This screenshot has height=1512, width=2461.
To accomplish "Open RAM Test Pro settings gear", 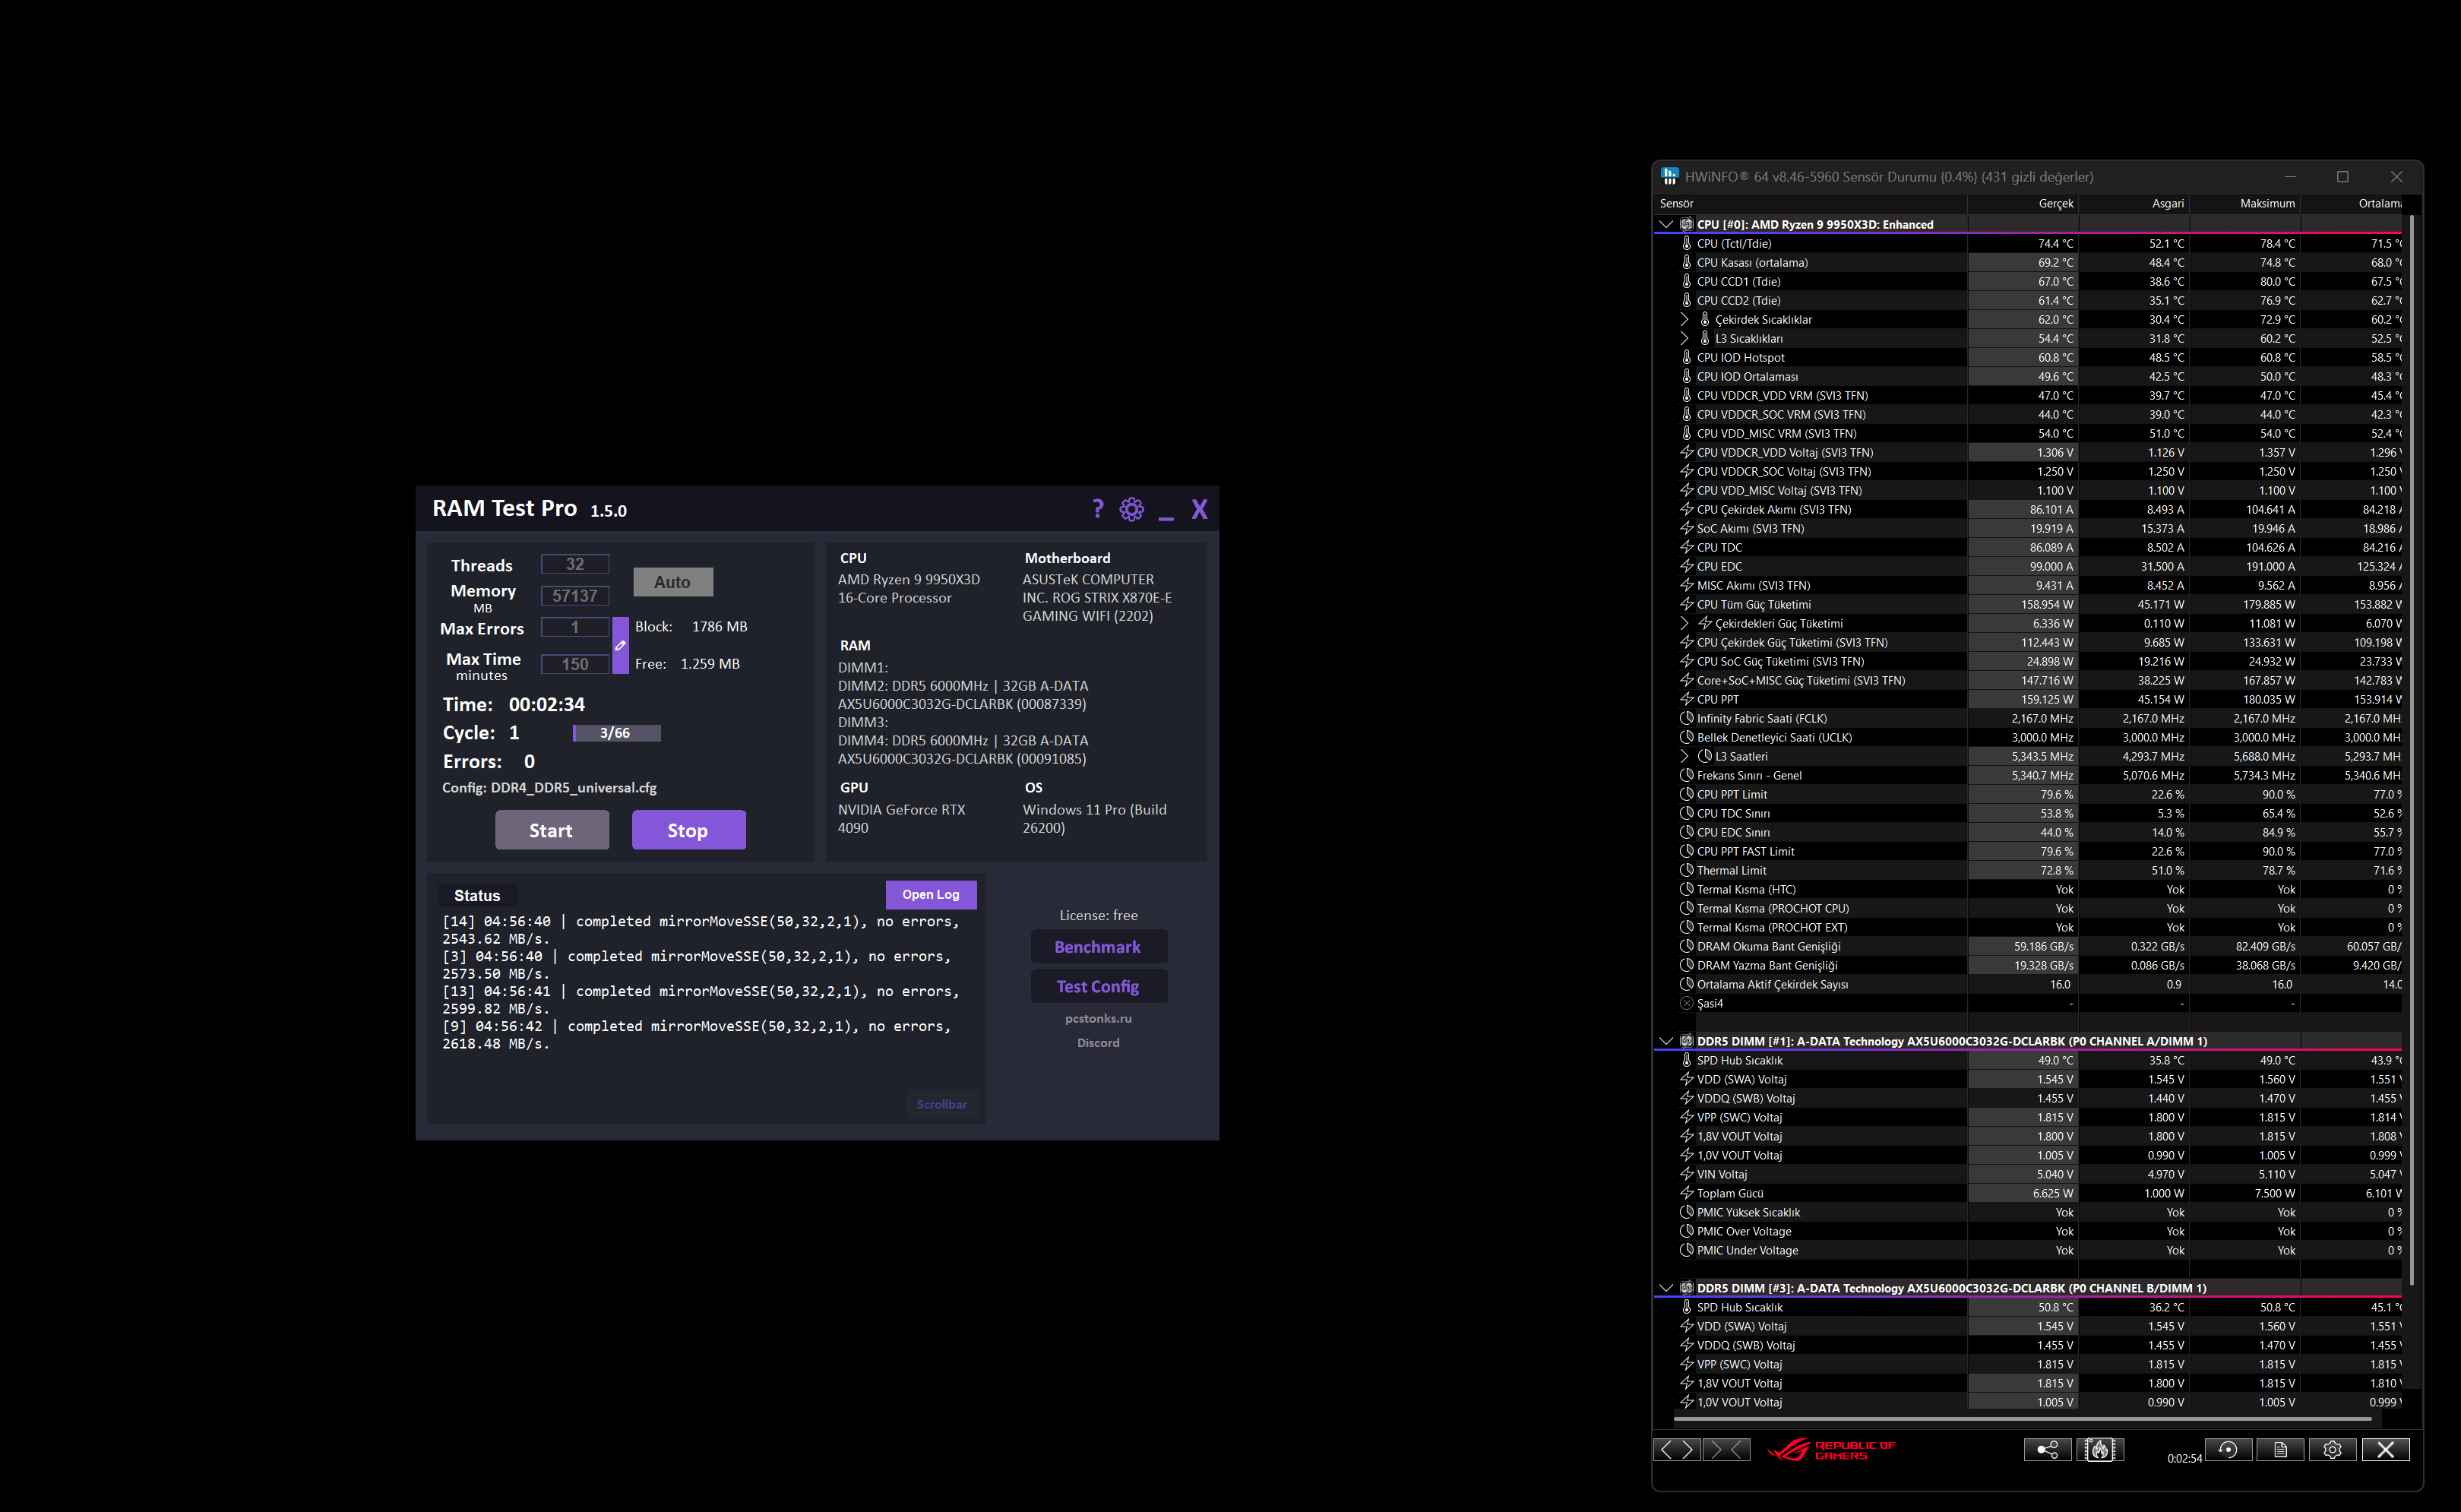I will tap(1131, 509).
